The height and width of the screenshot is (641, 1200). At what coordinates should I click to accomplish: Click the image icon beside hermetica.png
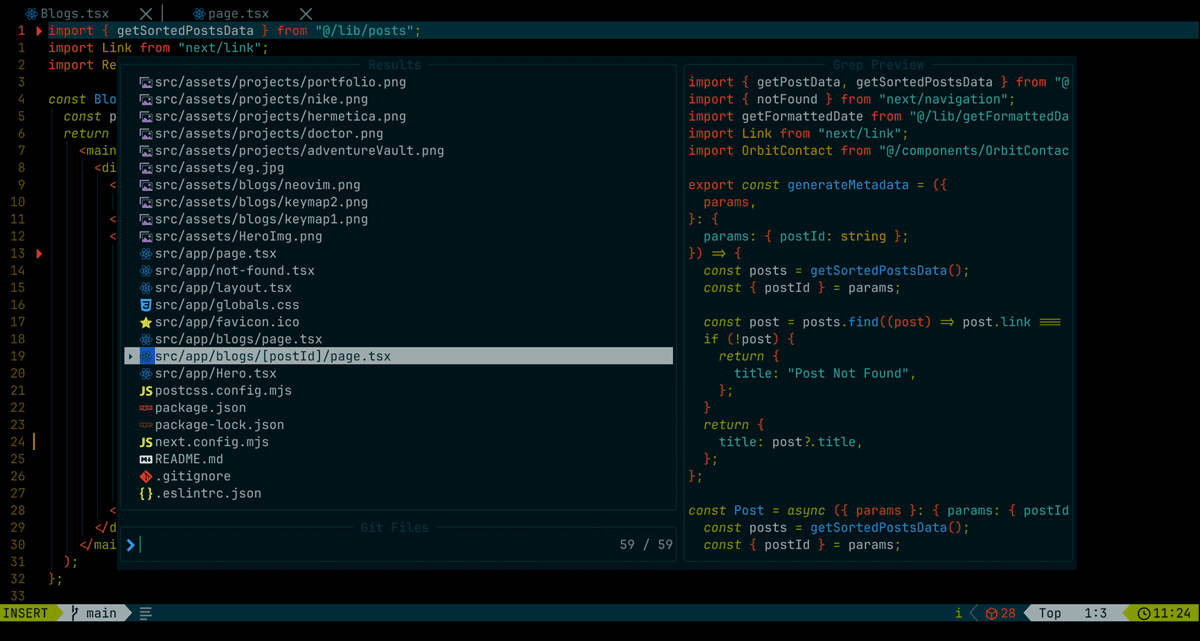146,116
